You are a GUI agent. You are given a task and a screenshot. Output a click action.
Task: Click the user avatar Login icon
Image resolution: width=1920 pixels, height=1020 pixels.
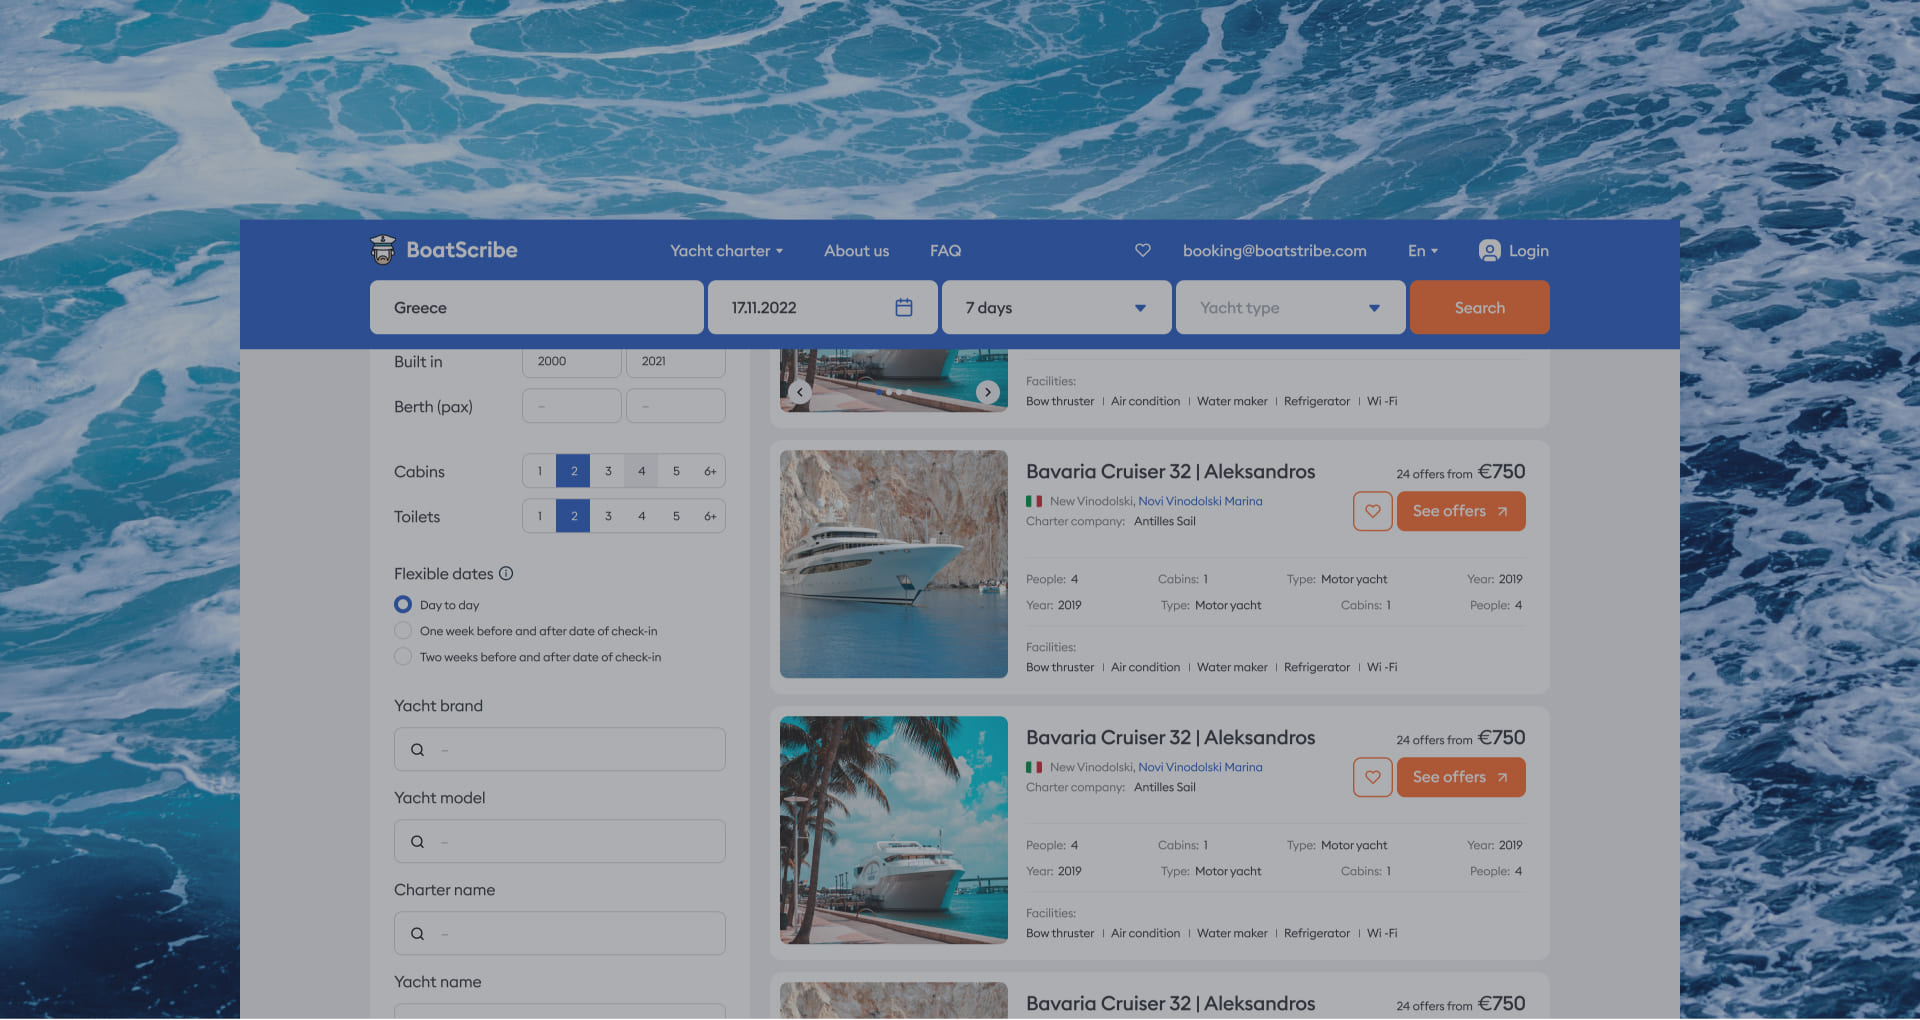pyautogui.click(x=1490, y=251)
